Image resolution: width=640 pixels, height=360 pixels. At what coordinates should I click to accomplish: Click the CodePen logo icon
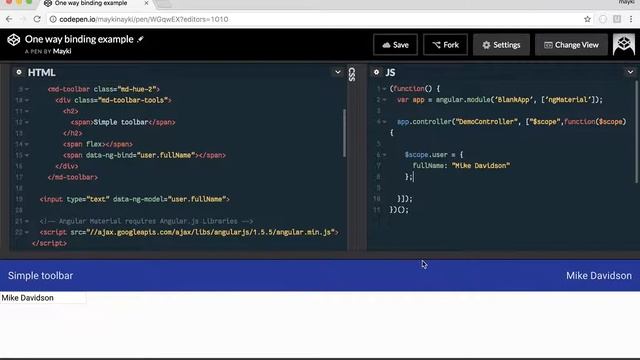coord(13,40)
